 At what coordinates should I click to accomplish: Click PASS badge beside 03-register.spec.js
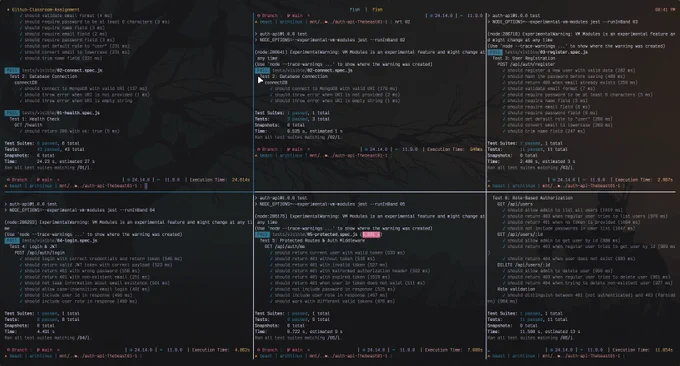(495, 52)
